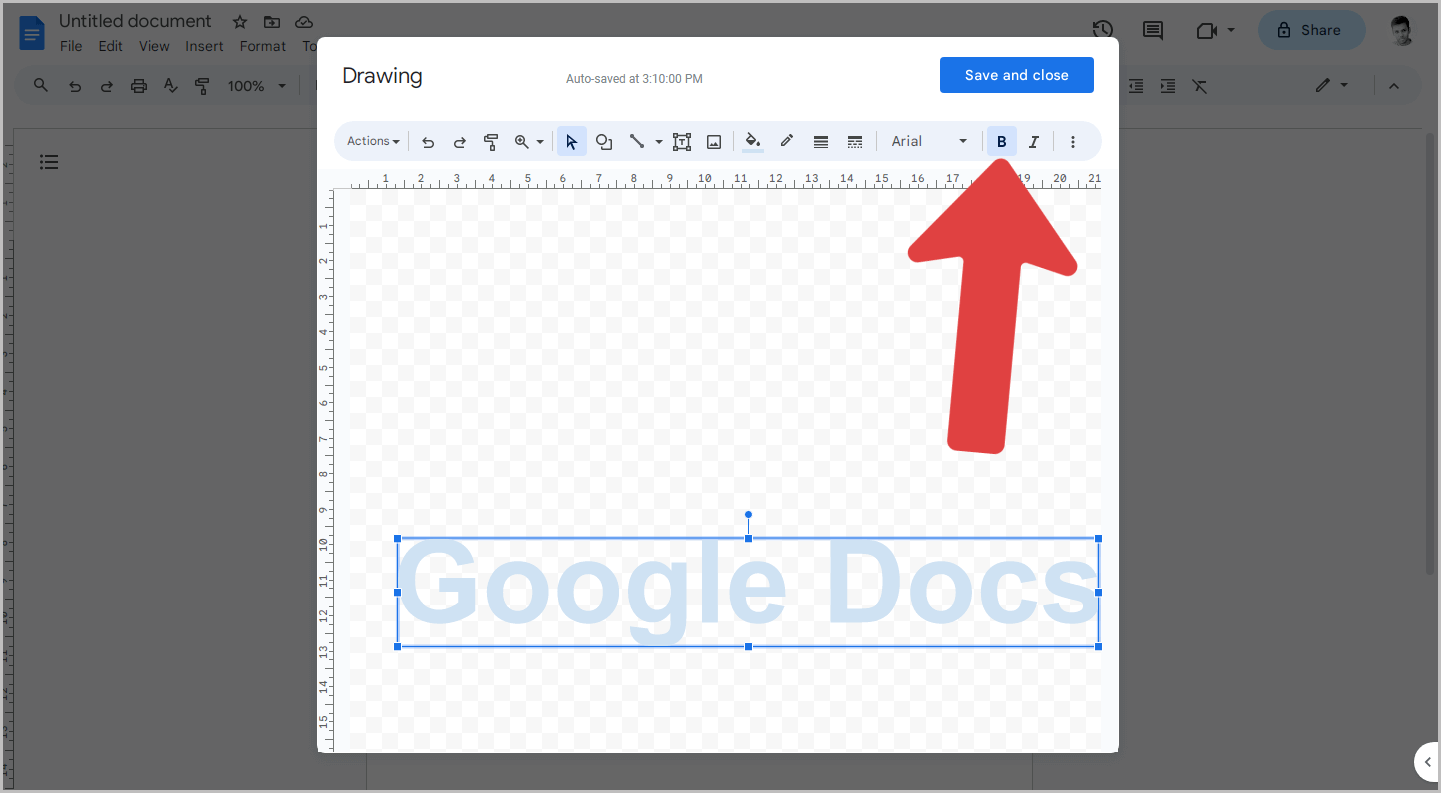The width and height of the screenshot is (1441, 793).
Task: Open the File menu
Action: [x=71, y=46]
